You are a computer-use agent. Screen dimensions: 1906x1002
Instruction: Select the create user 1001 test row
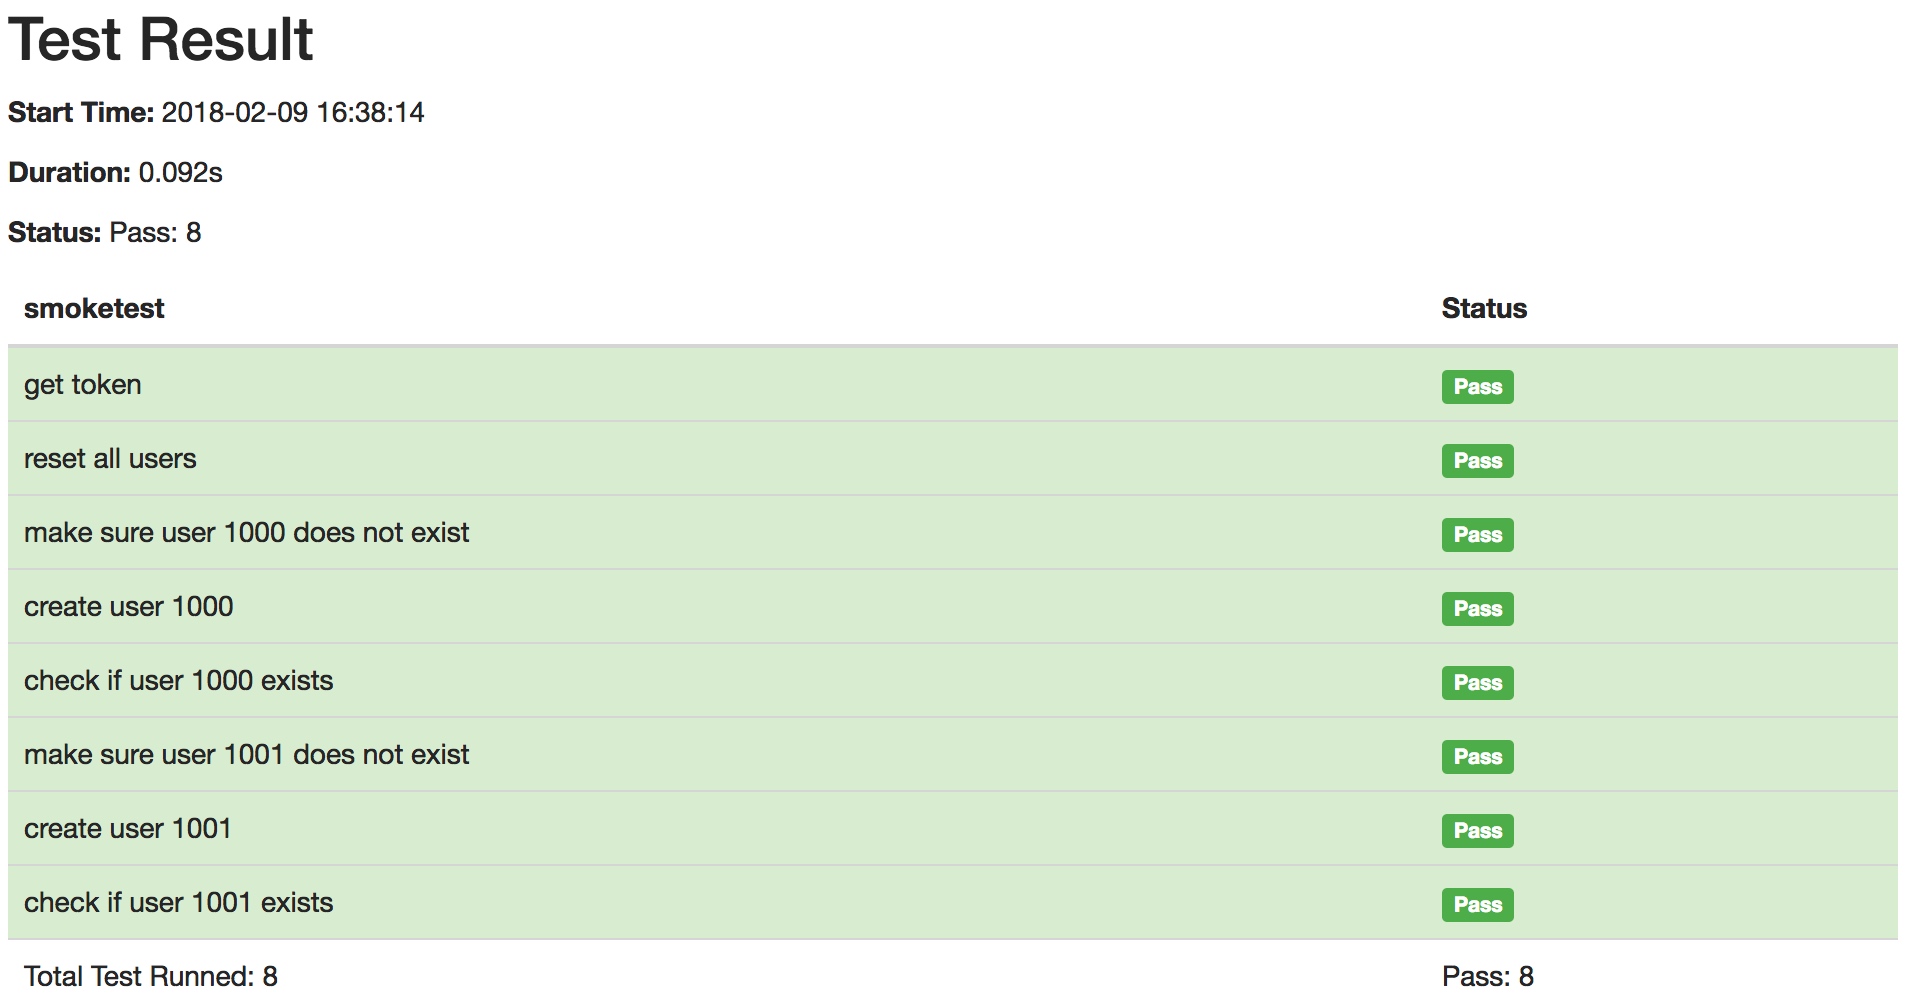pyautogui.click(x=952, y=829)
